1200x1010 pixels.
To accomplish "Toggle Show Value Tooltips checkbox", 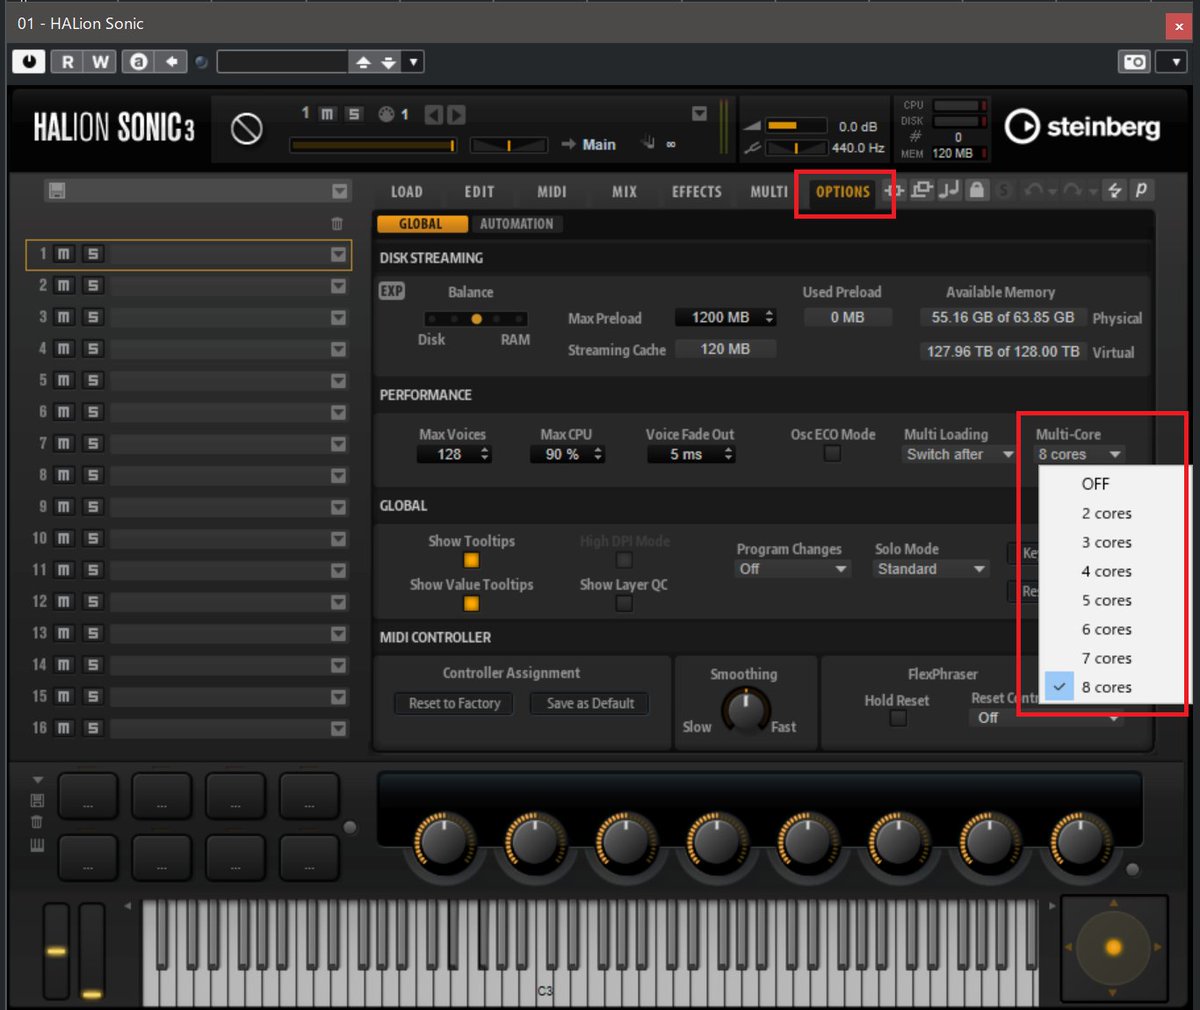I will point(471,604).
